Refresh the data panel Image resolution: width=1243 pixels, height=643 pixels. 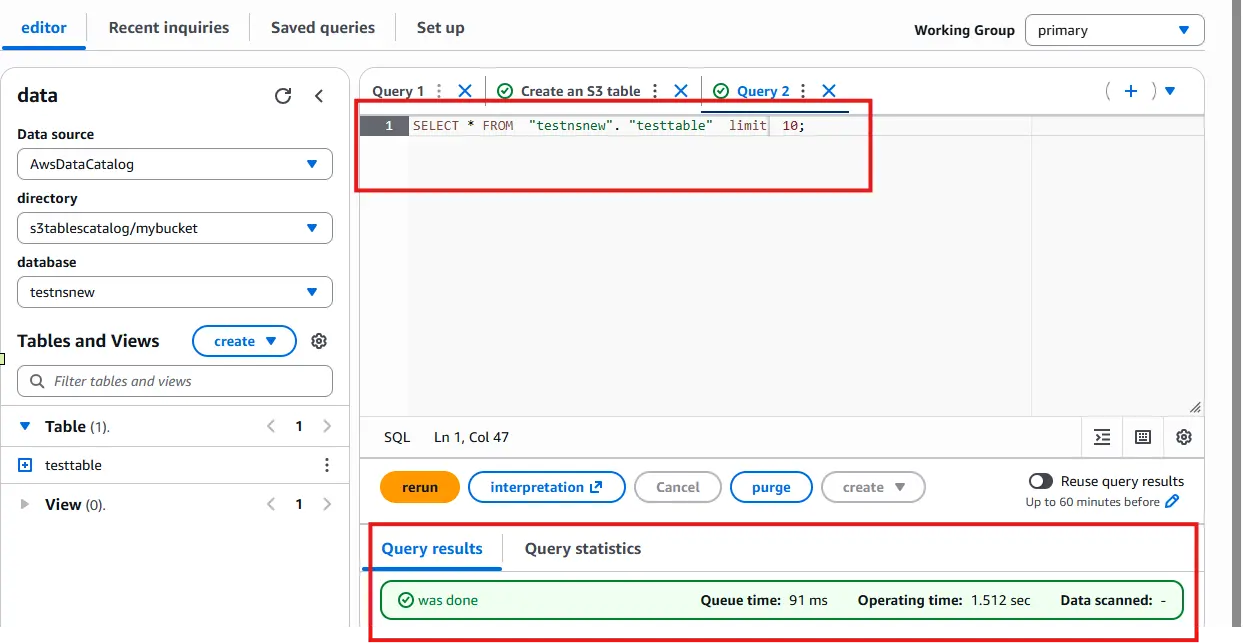click(283, 96)
